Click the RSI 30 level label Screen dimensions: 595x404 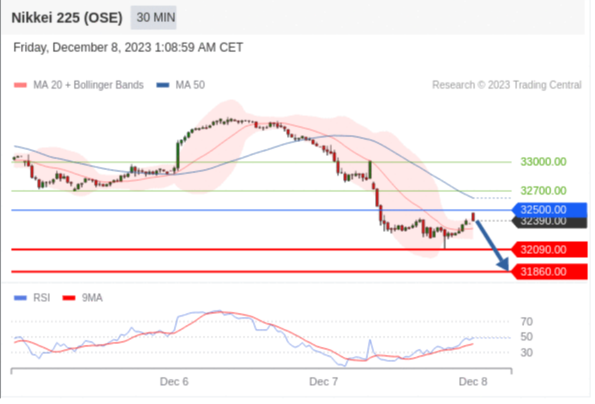(527, 353)
